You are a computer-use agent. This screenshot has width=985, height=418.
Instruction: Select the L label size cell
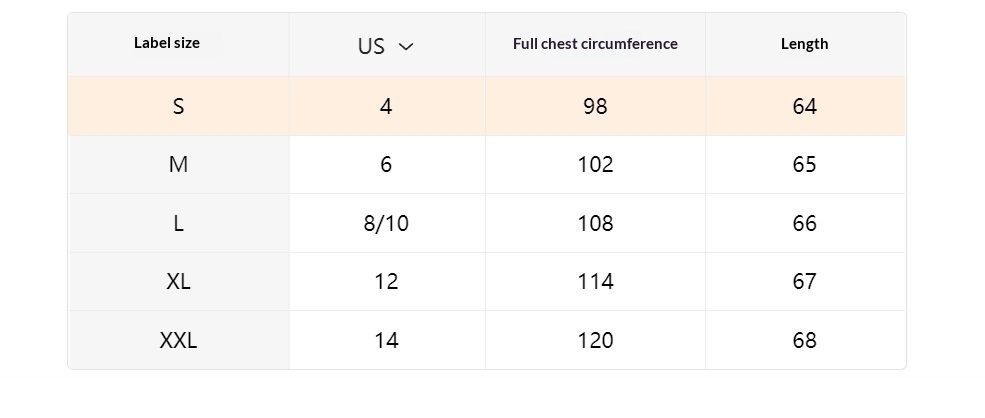[x=178, y=223]
